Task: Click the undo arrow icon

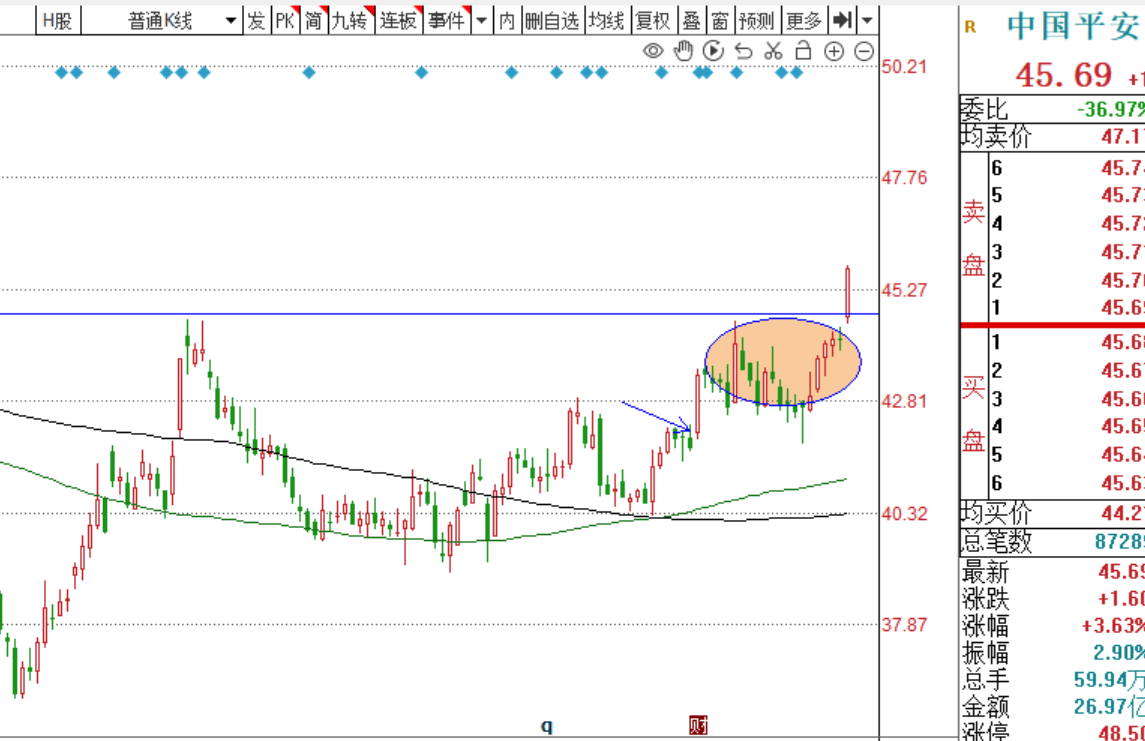Action: (743, 51)
